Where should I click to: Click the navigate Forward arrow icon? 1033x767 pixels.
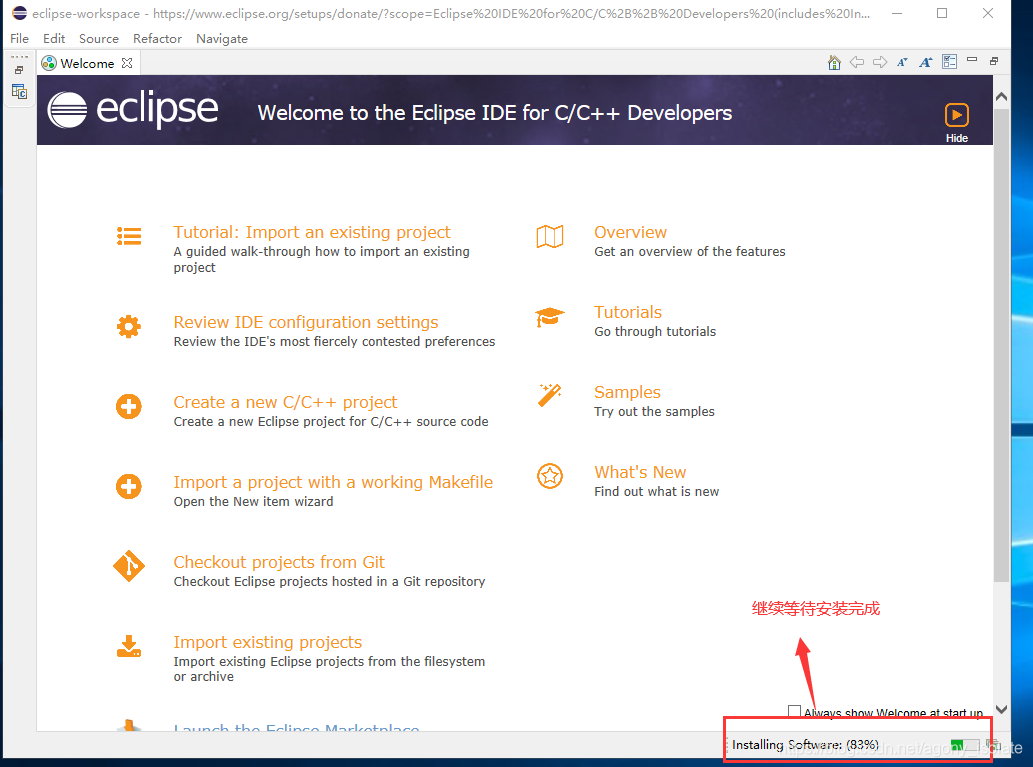879,63
